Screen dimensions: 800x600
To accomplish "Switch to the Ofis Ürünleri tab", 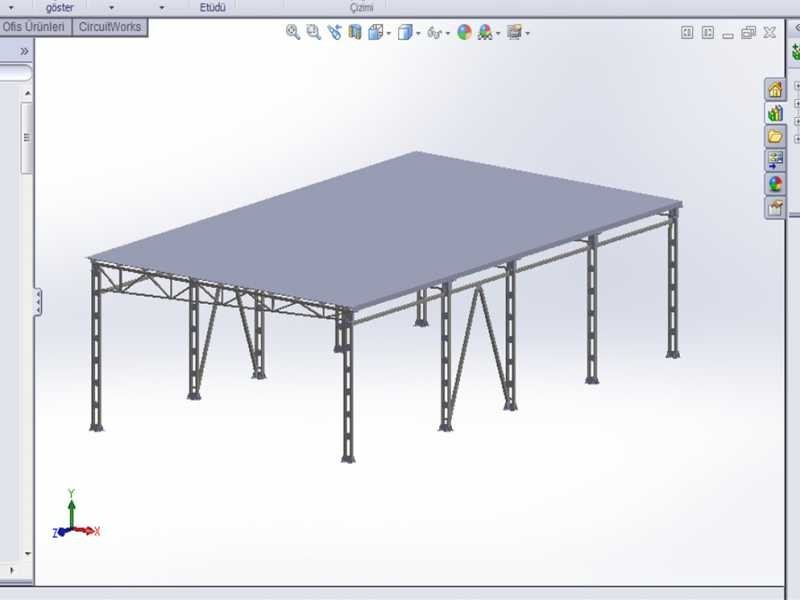I will 34,27.
